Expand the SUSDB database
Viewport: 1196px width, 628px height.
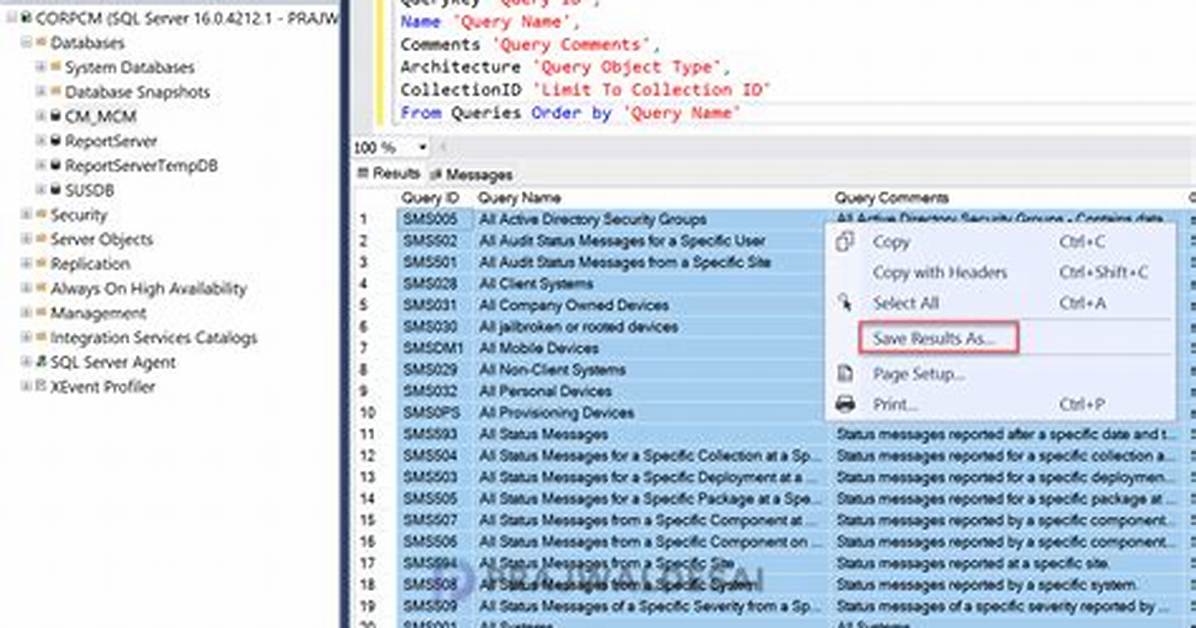pos(40,189)
